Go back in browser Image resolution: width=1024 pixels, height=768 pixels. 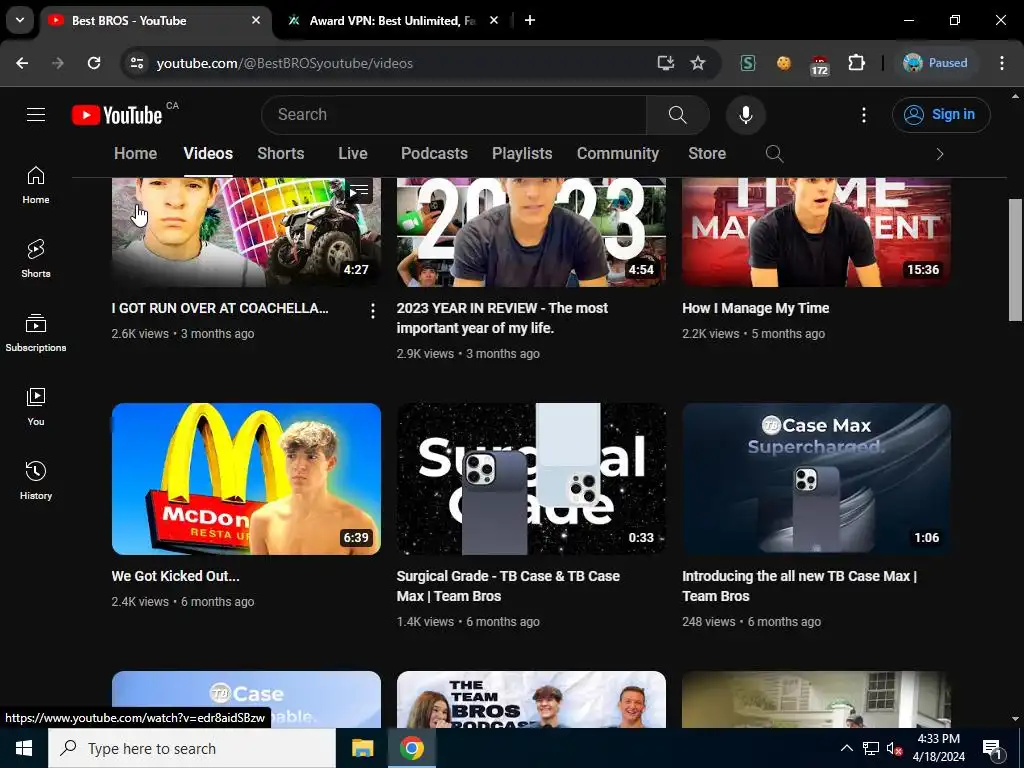click(22, 63)
